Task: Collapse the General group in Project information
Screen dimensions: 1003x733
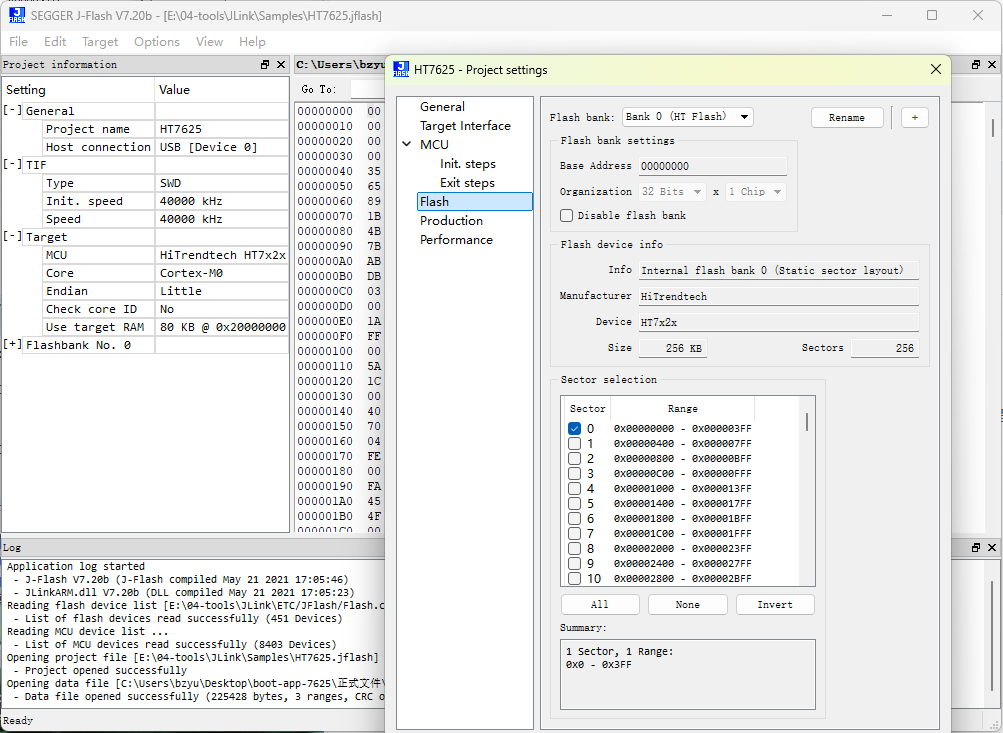Action: pos(12,110)
